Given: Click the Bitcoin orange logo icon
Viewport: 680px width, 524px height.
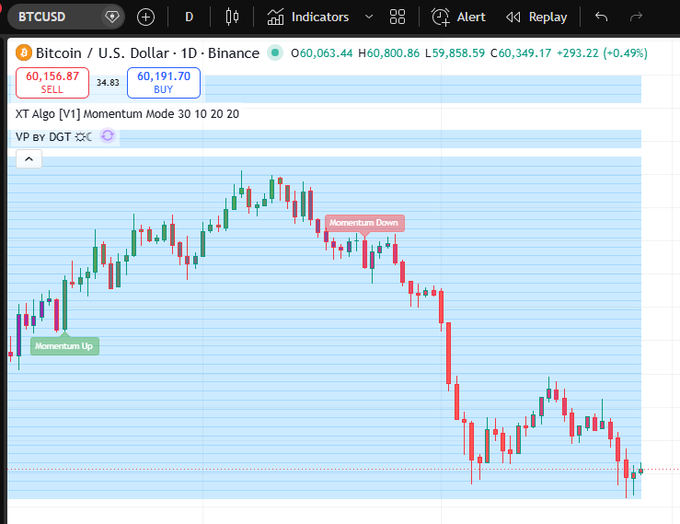Looking at the screenshot, I should coord(24,53).
